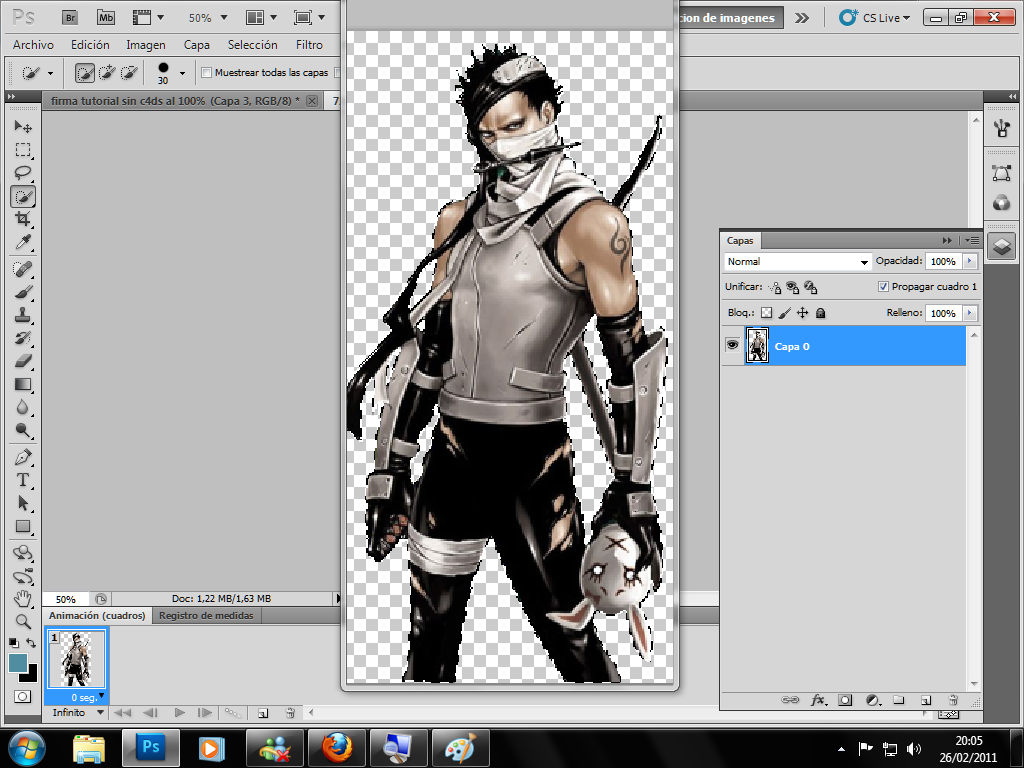The width and height of the screenshot is (1024, 768).
Task: Open the Normal blend mode dropdown
Action: 797,261
